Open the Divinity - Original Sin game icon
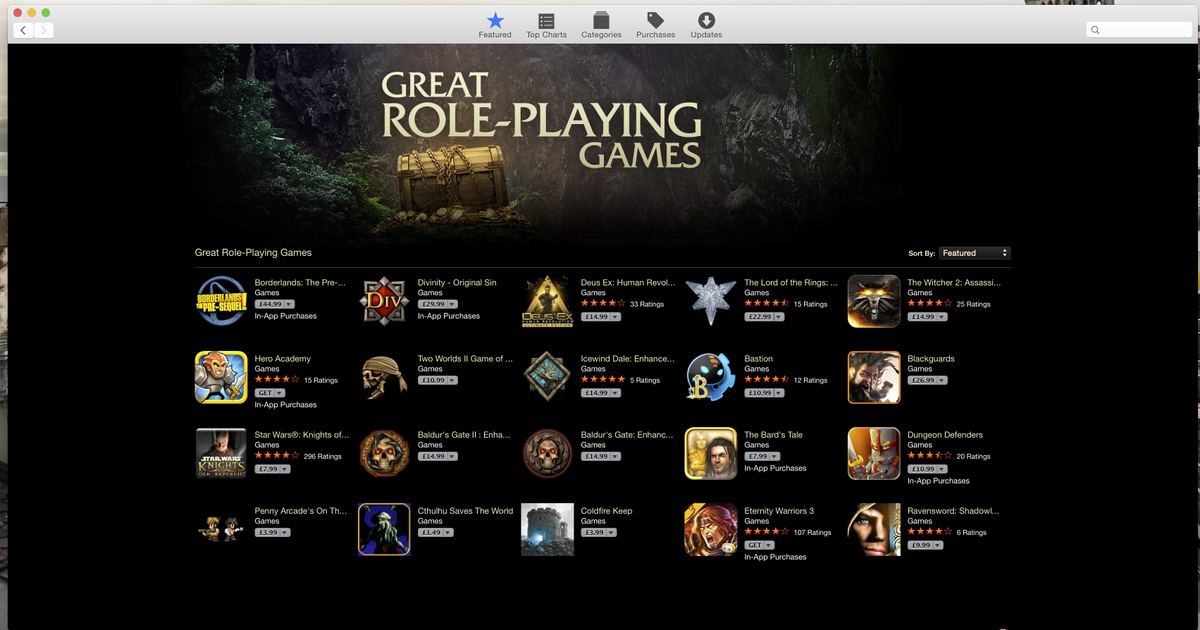 point(384,301)
